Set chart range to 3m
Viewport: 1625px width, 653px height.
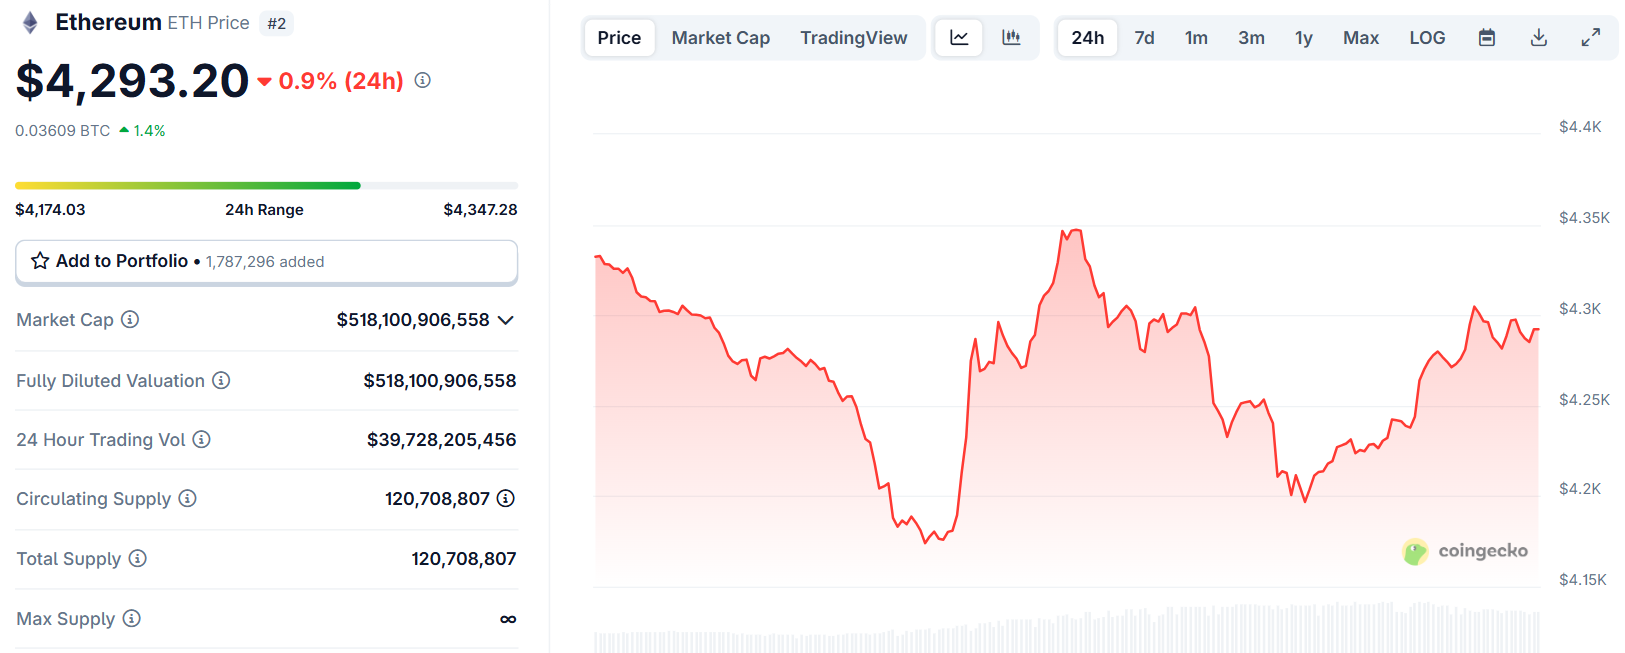1251,38
